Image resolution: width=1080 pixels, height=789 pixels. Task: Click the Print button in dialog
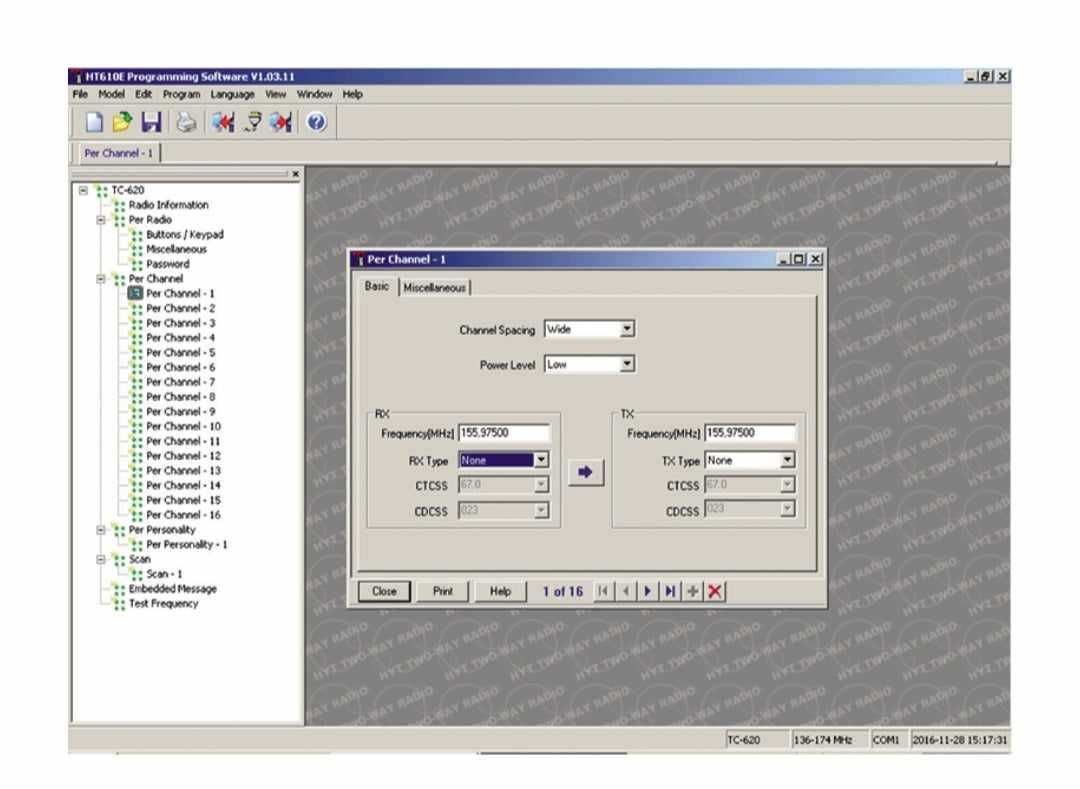click(x=443, y=591)
